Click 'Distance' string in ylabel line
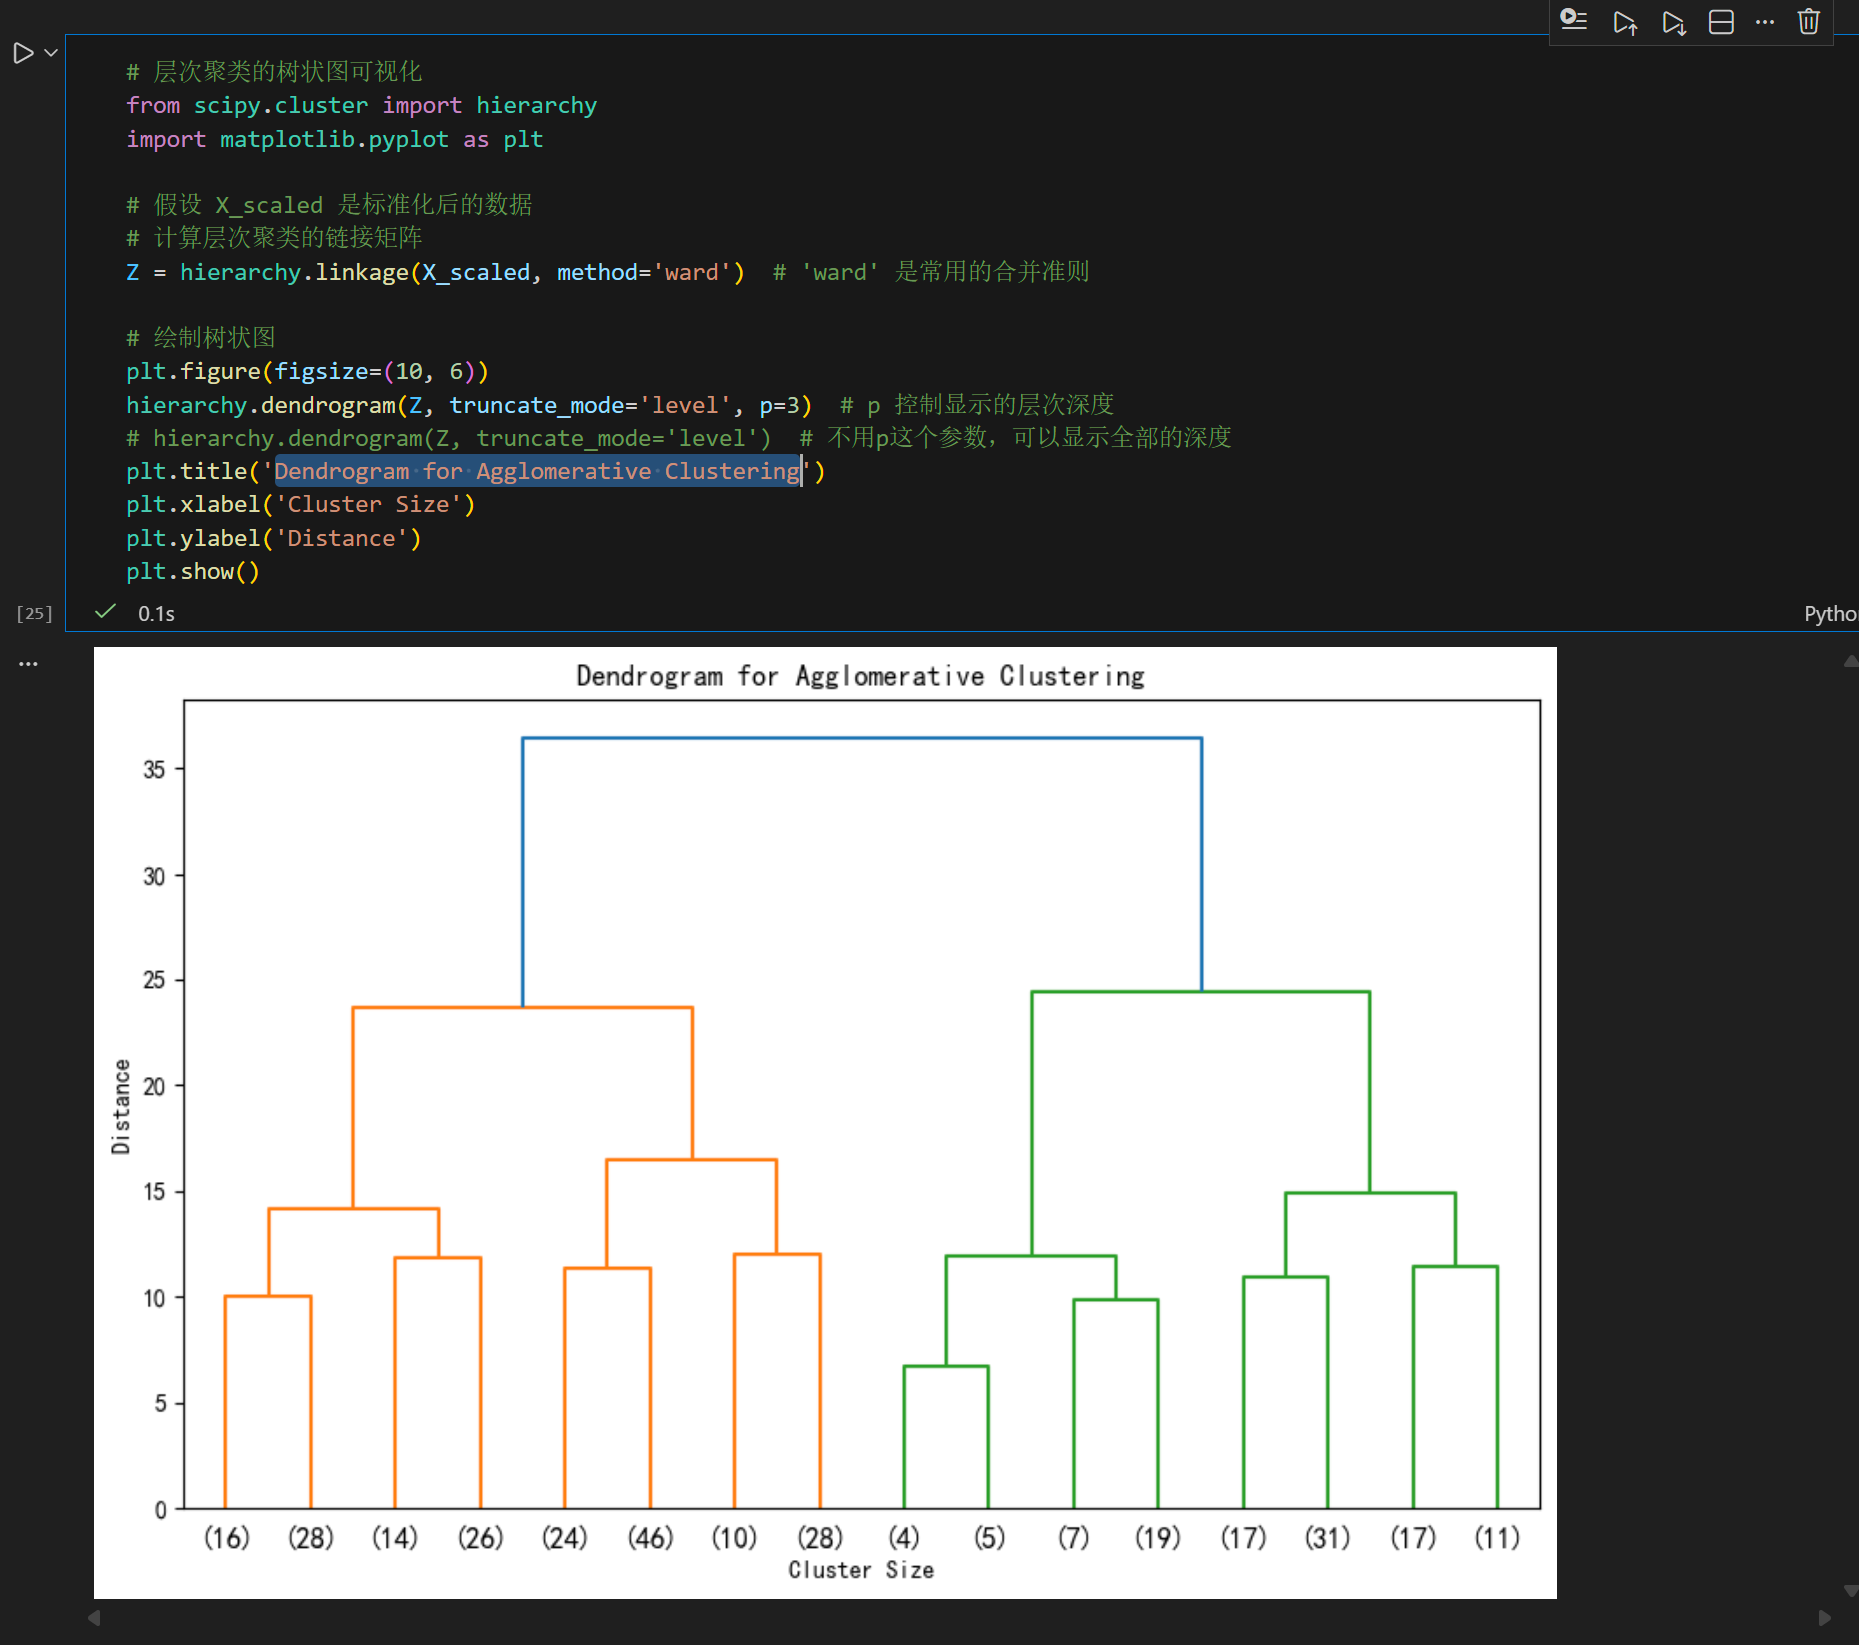The image size is (1859, 1645). 341,539
